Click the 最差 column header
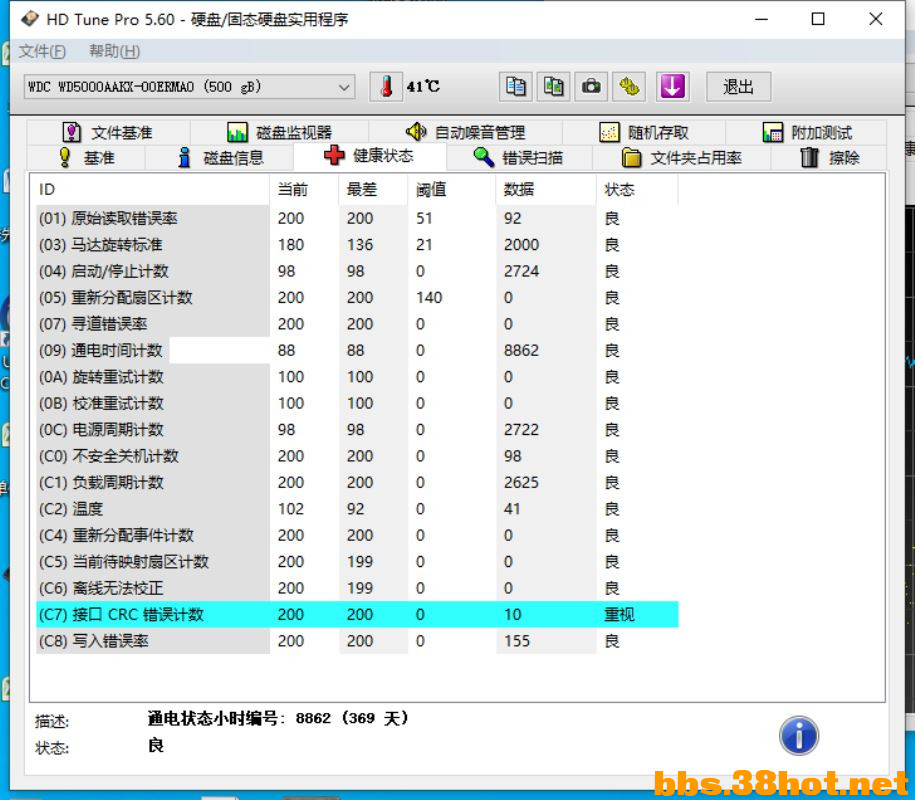This screenshot has width=915, height=800. tap(373, 190)
